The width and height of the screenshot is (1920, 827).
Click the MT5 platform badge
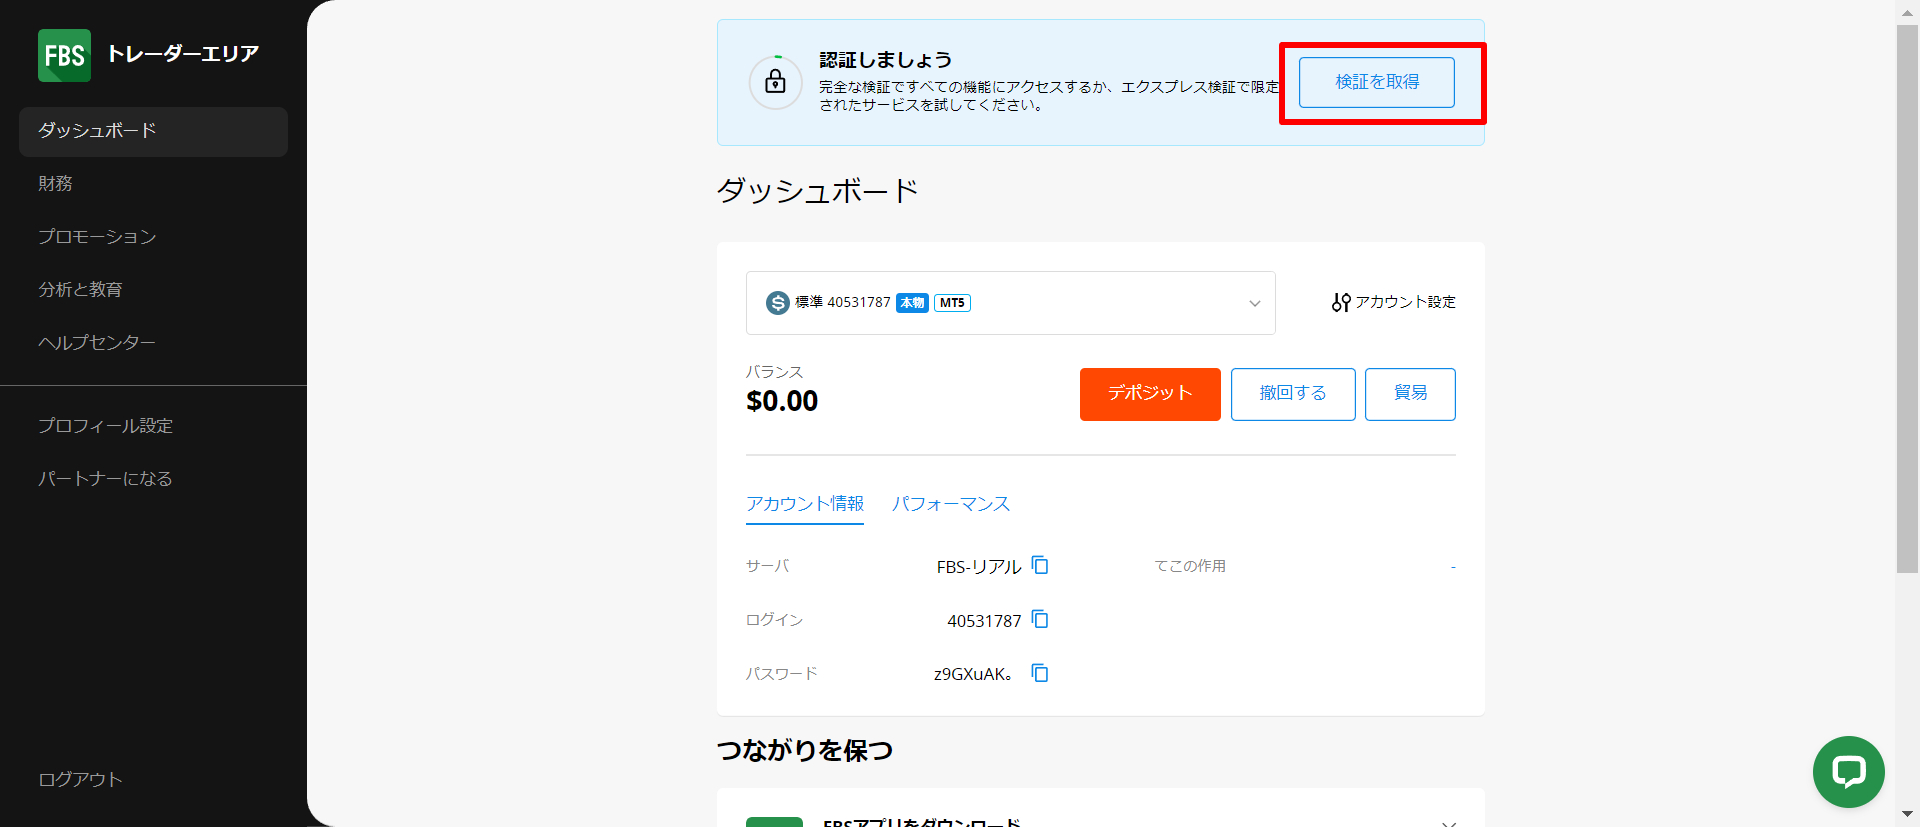click(952, 303)
